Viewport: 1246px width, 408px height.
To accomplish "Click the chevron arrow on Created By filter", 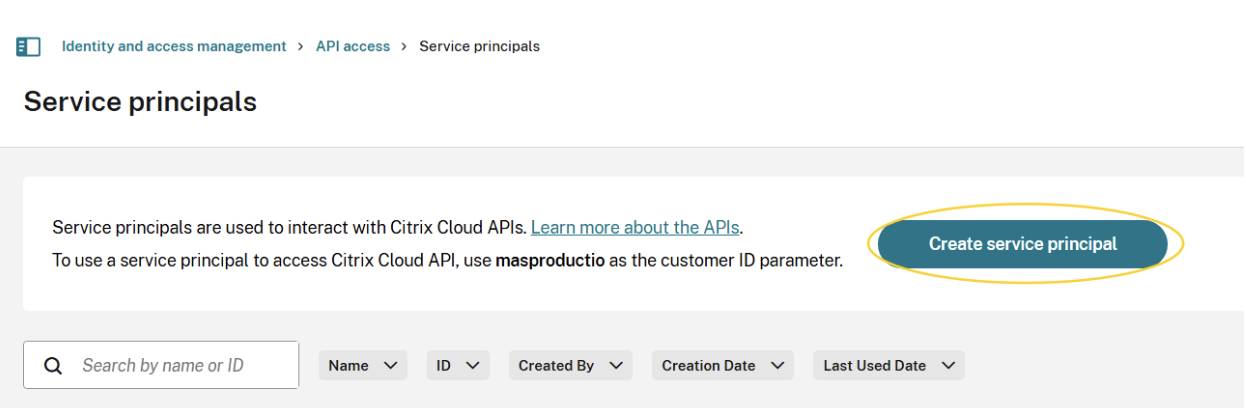I will pyautogui.click(x=614, y=366).
